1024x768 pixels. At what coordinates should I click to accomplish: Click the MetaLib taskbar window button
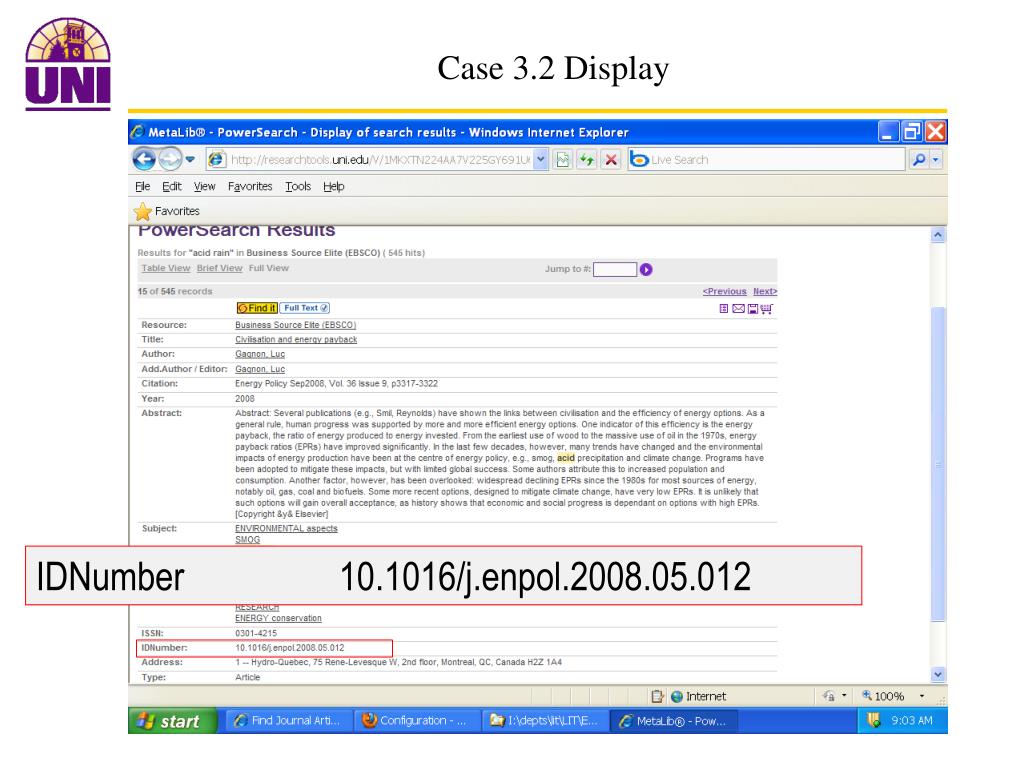coord(673,720)
